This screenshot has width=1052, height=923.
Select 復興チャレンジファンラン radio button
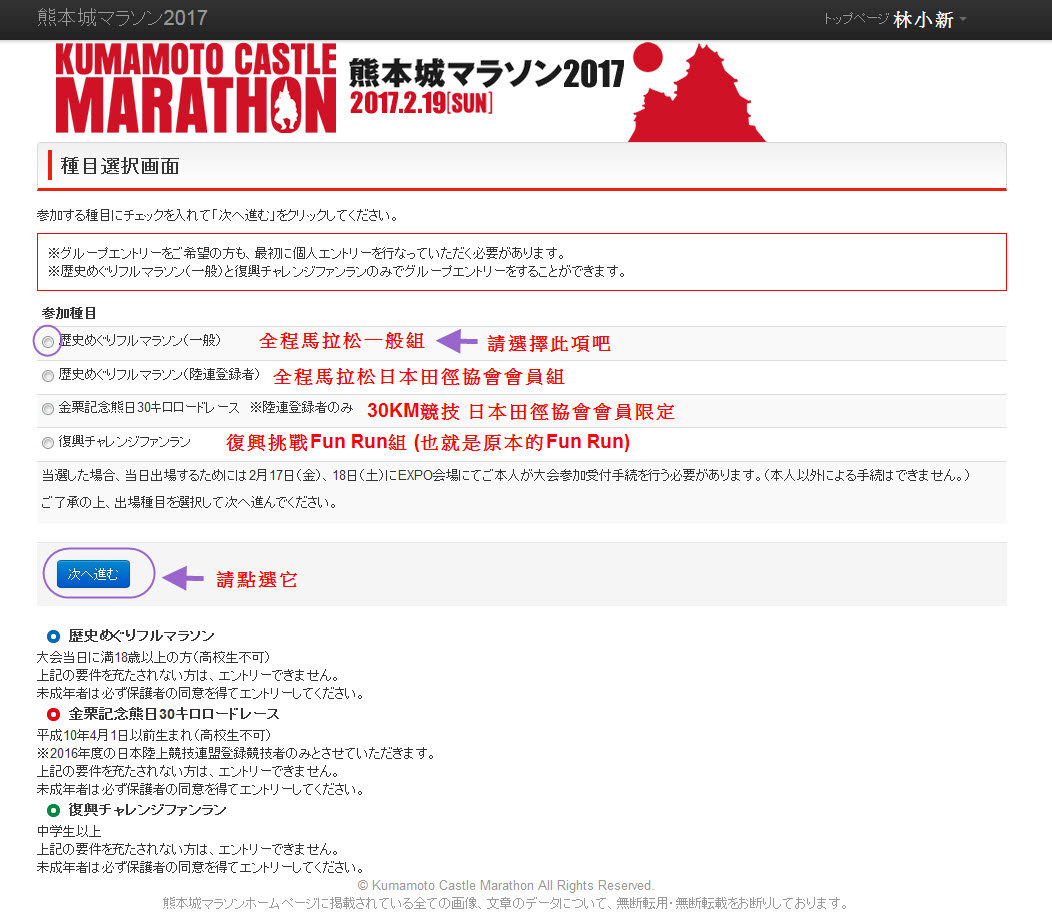point(48,443)
